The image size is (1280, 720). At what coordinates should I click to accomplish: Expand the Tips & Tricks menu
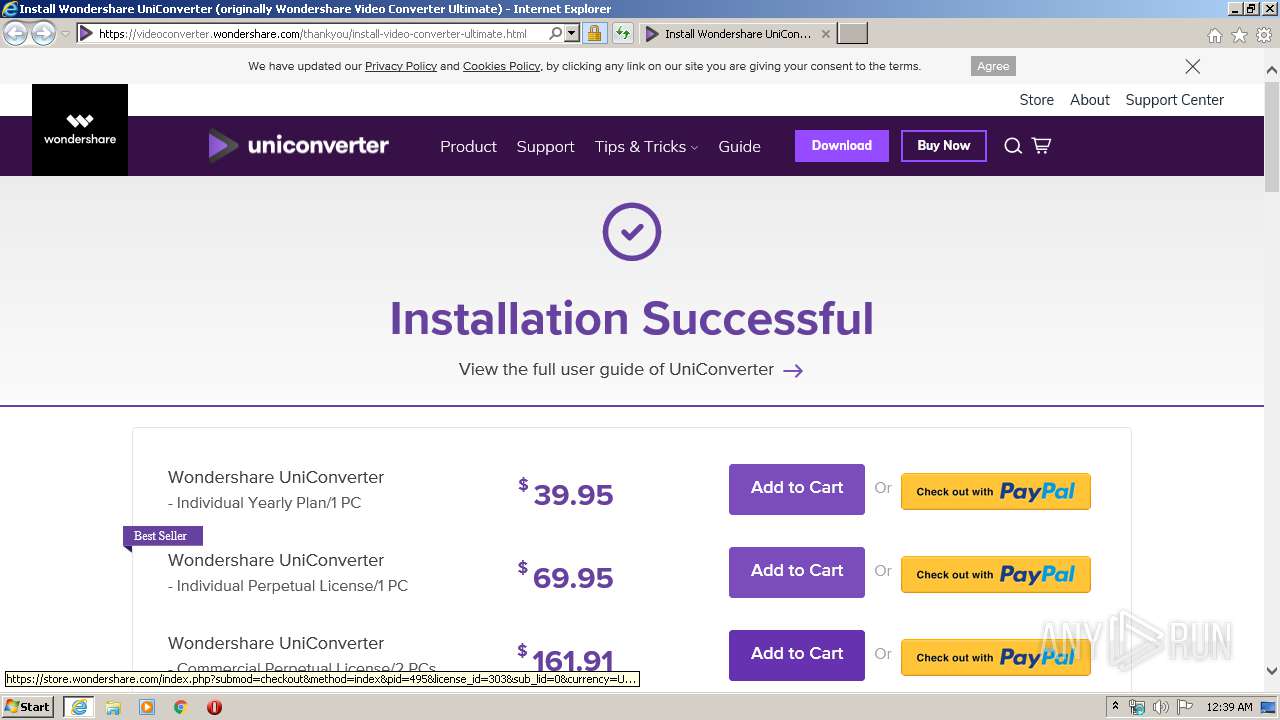click(x=646, y=146)
